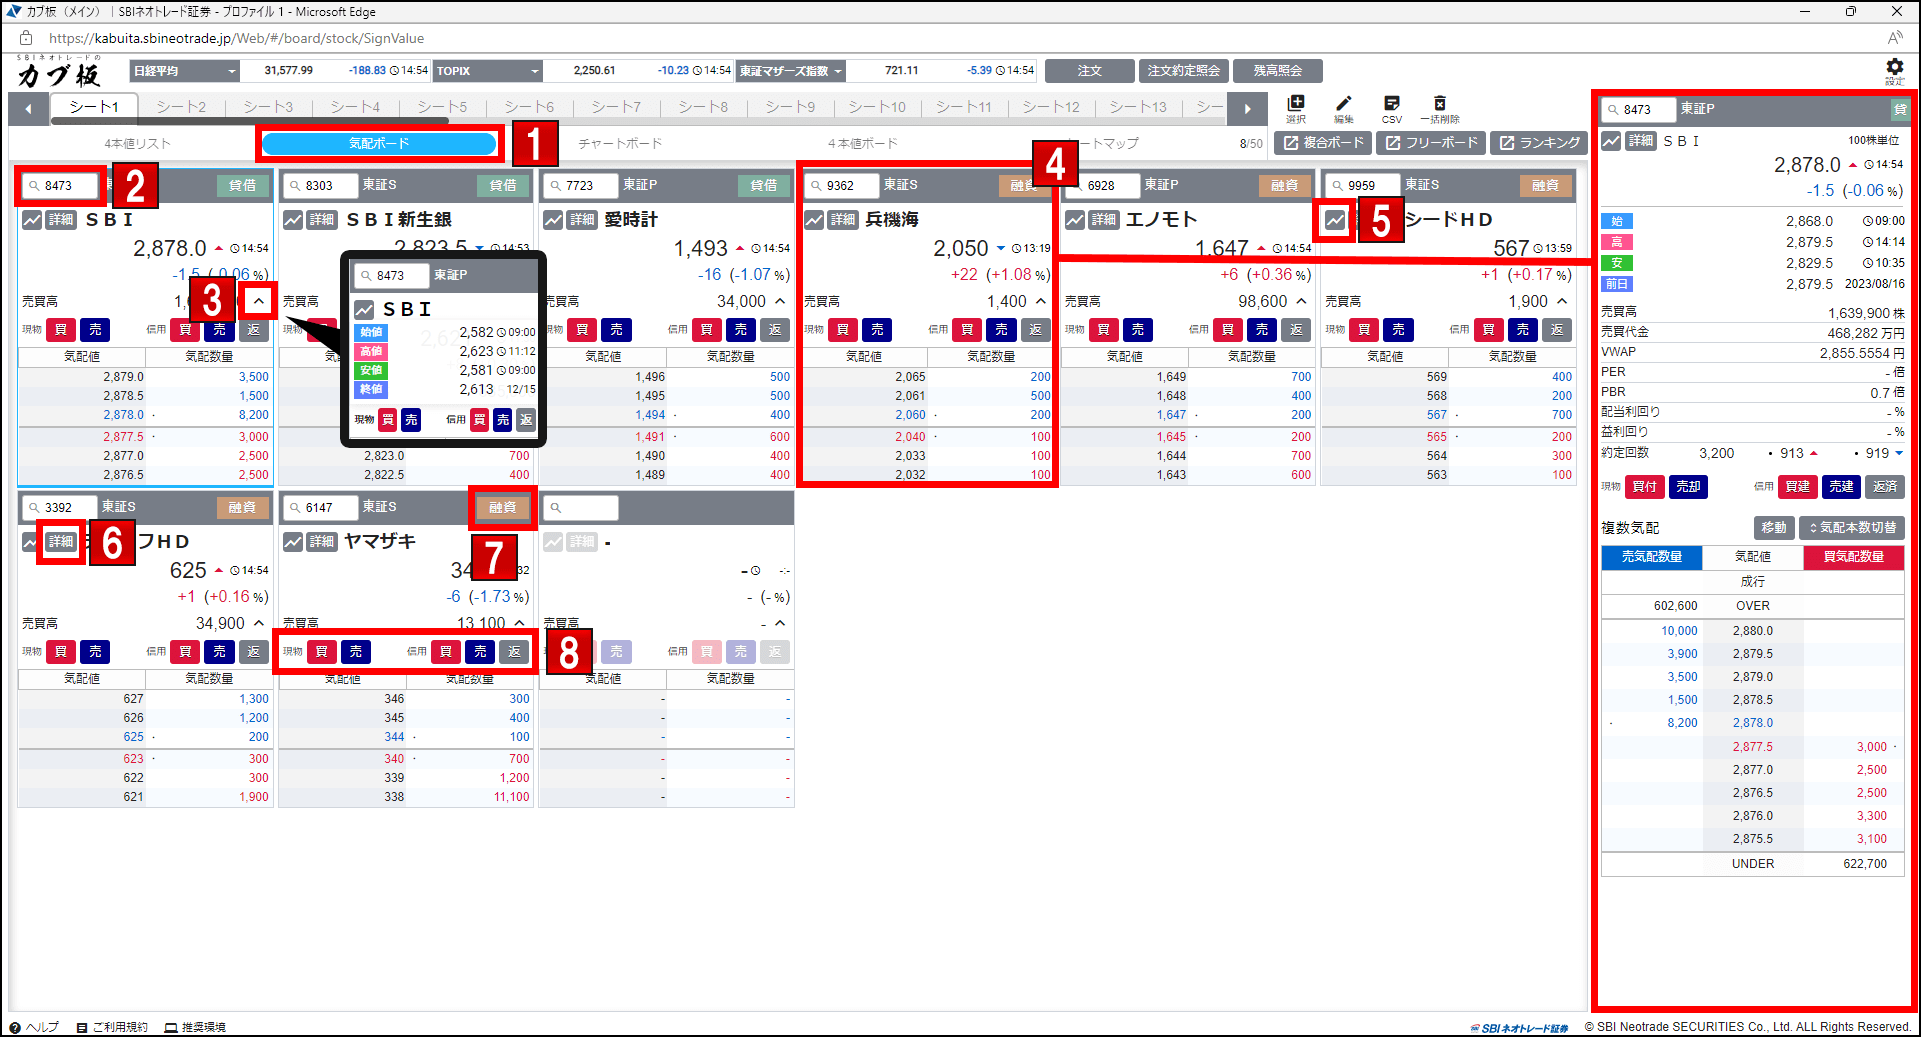Click the 移動 button

(x=1774, y=528)
